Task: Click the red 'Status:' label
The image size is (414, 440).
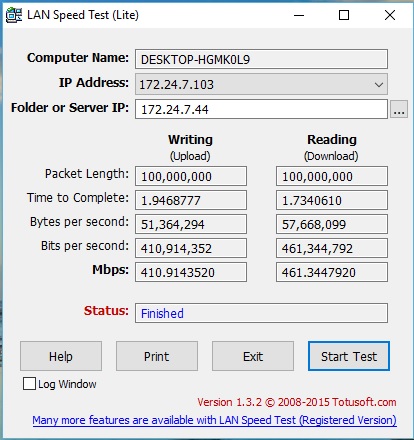Action: pos(106,311)
